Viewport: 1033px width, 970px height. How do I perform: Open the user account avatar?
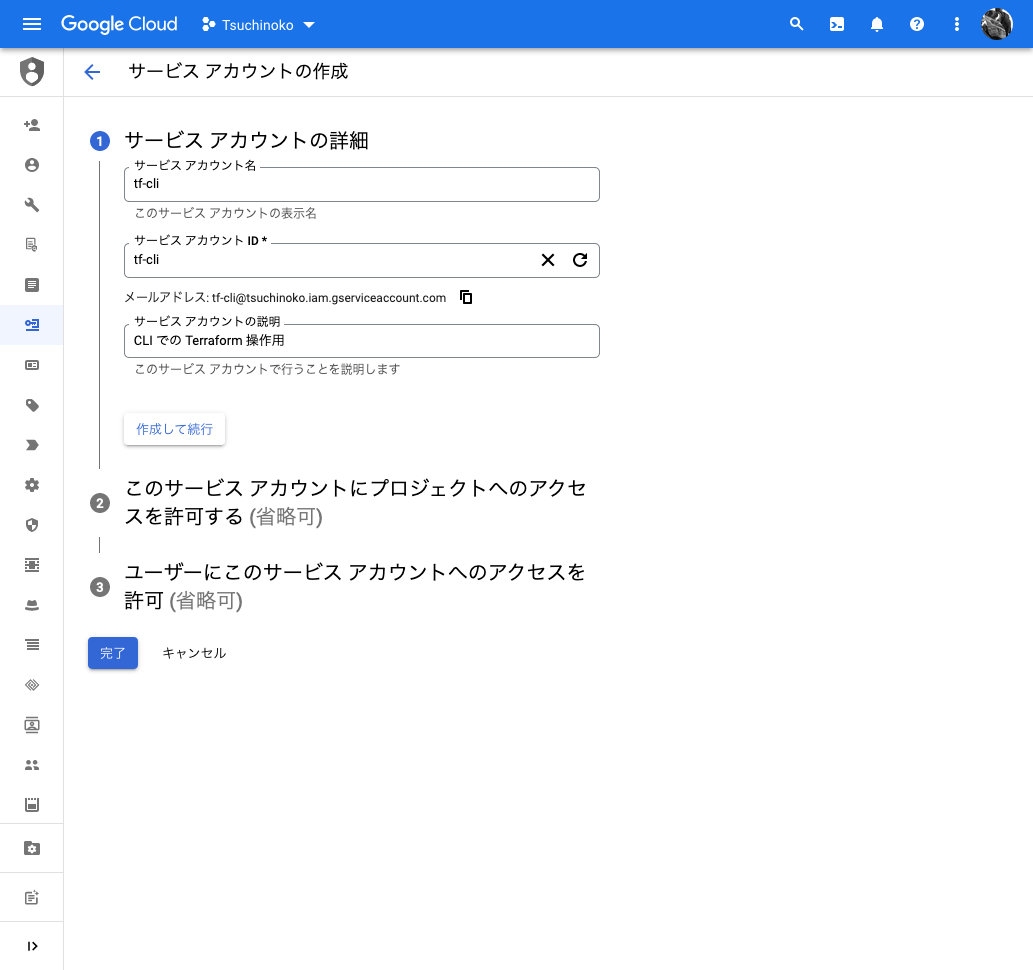coord(997,24)
